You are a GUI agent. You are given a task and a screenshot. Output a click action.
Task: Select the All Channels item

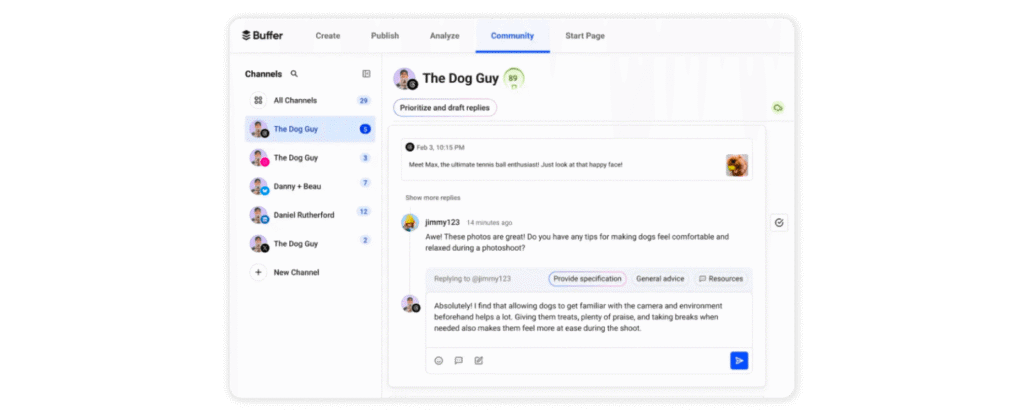[295, 101]
